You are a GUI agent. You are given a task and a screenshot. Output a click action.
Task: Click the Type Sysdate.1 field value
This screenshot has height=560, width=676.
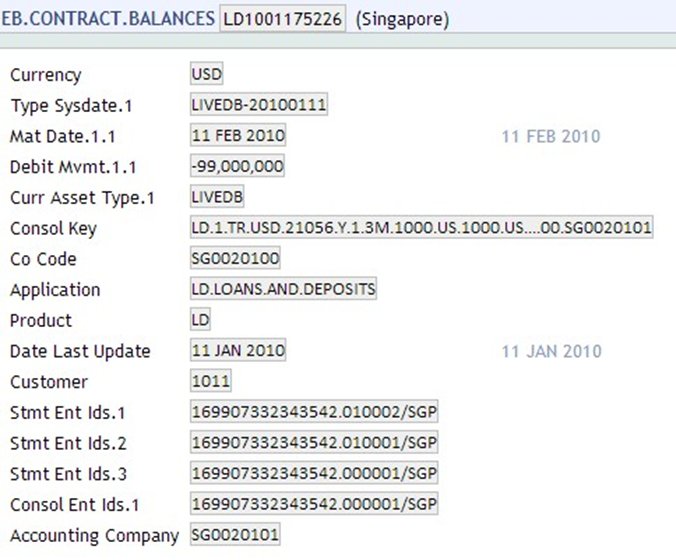(259, 105)
